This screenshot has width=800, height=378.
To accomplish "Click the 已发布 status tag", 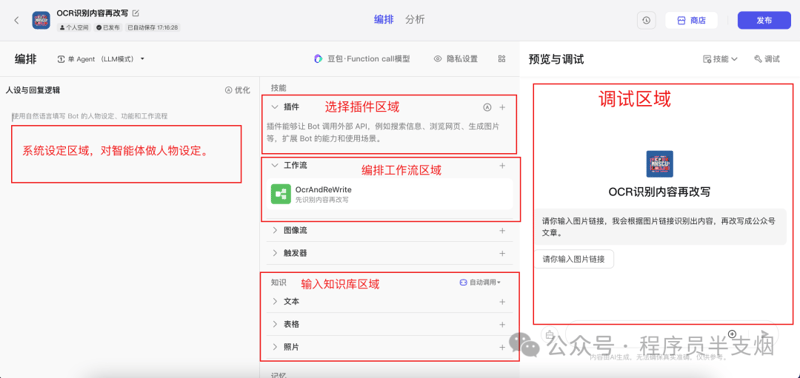I will click(x=108, y=28).
